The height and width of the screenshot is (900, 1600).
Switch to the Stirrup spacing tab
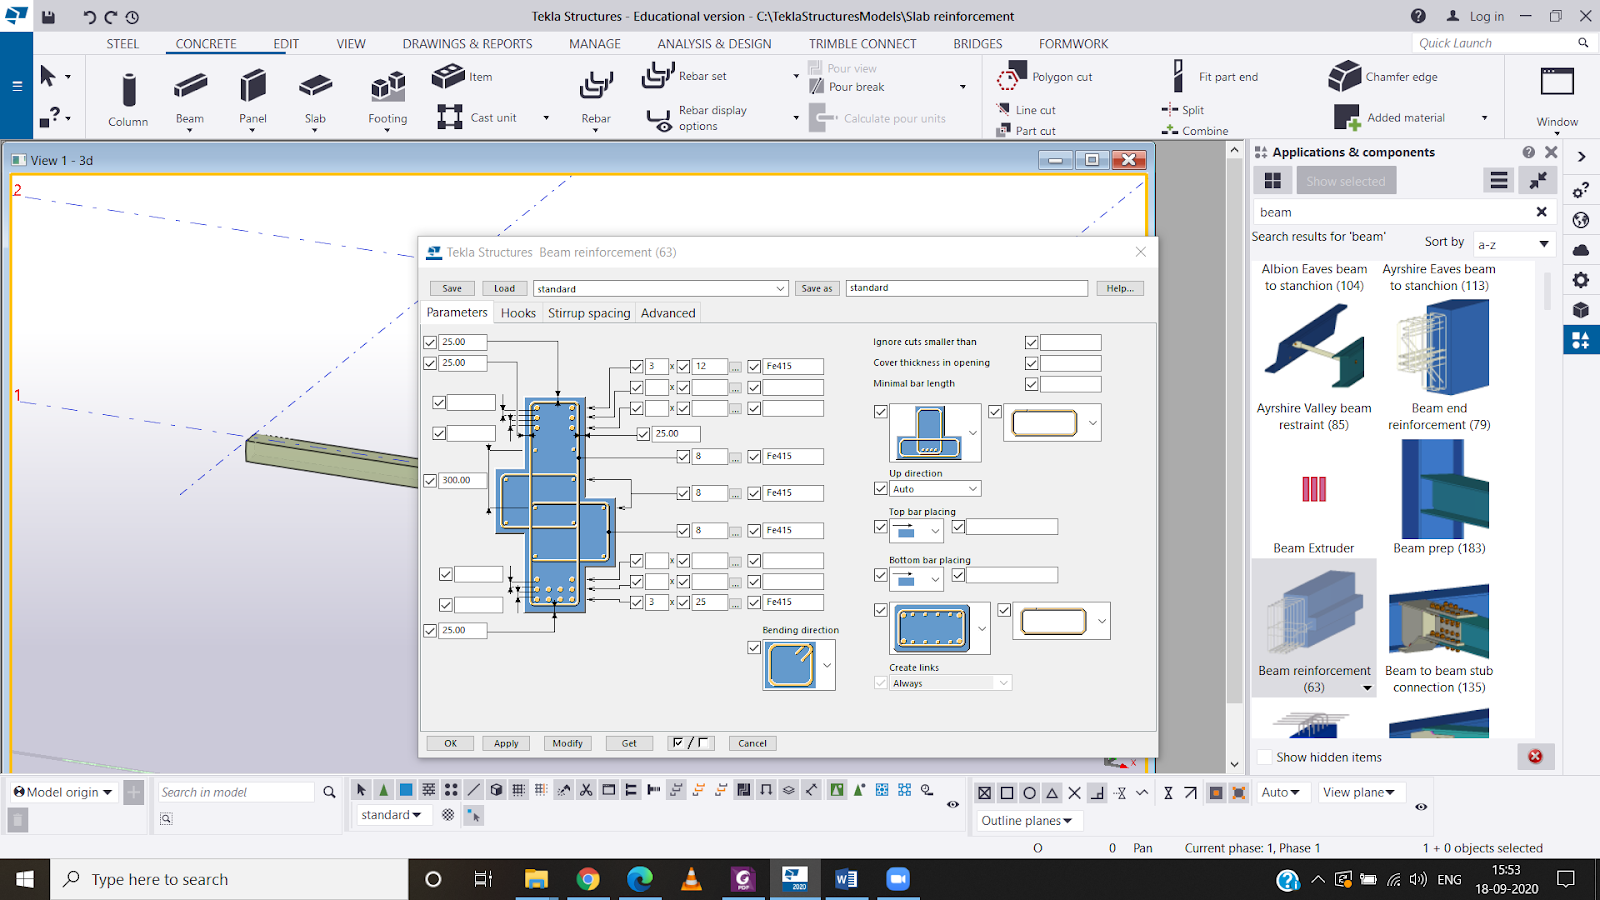click(x=589, y=313)
